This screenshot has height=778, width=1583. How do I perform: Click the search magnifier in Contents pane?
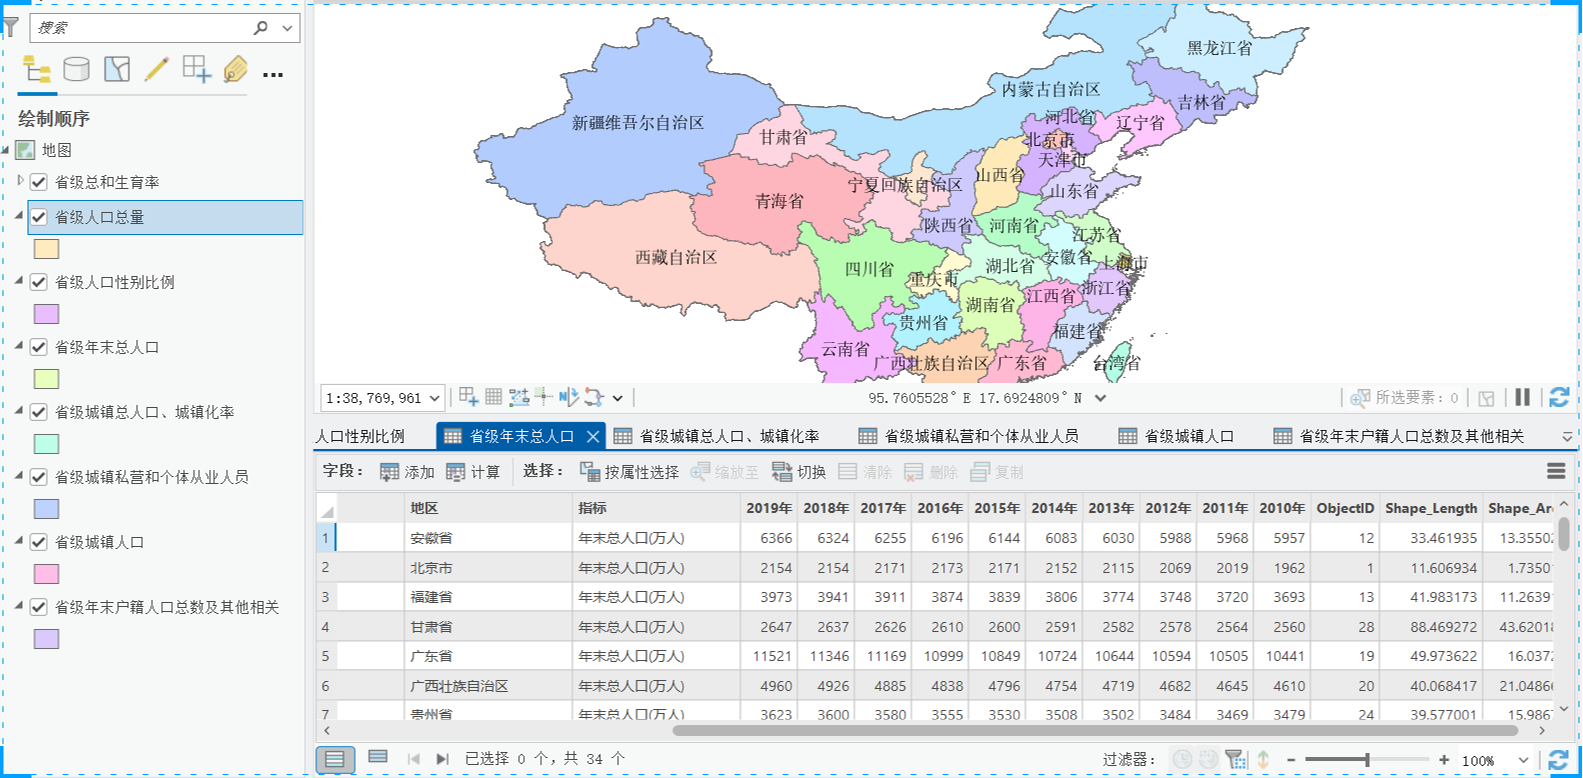(x=261, y=28)
